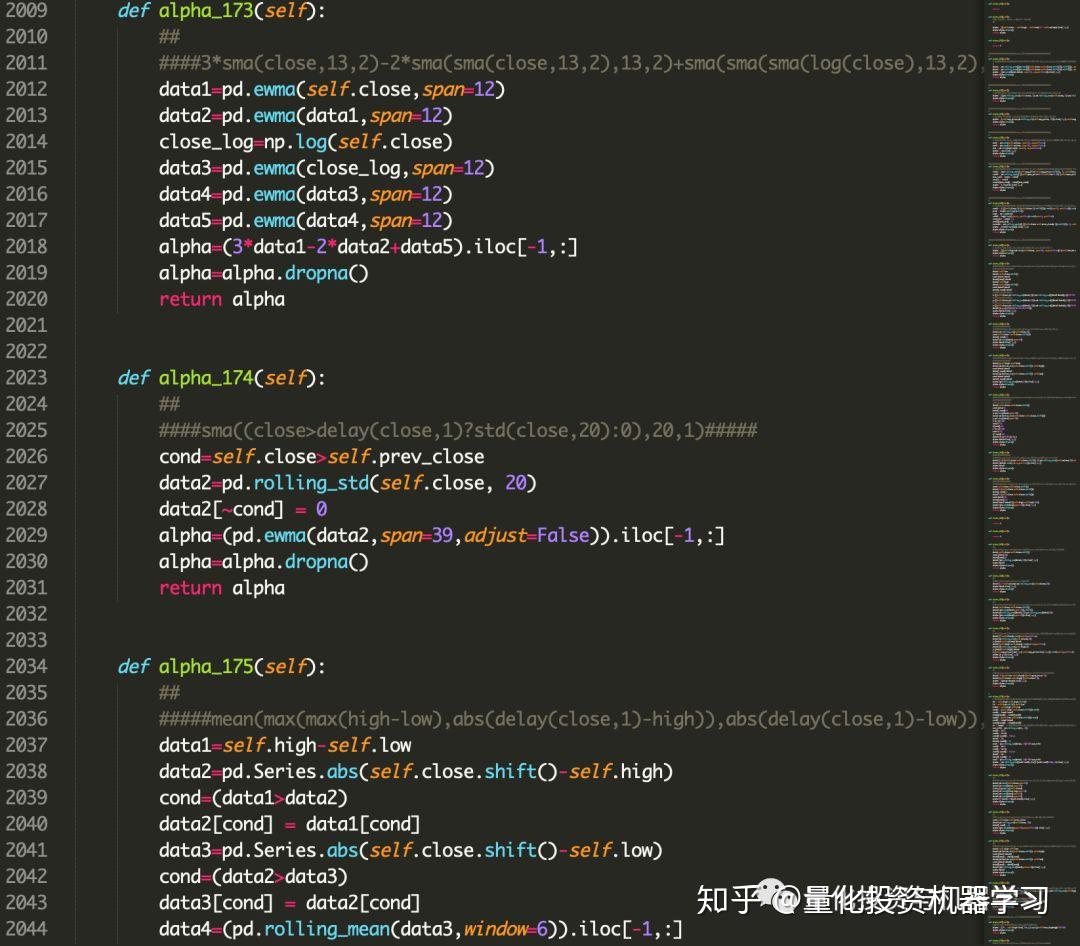
Task: Click the '##' comment on line 2010
Action: [169, 37]
